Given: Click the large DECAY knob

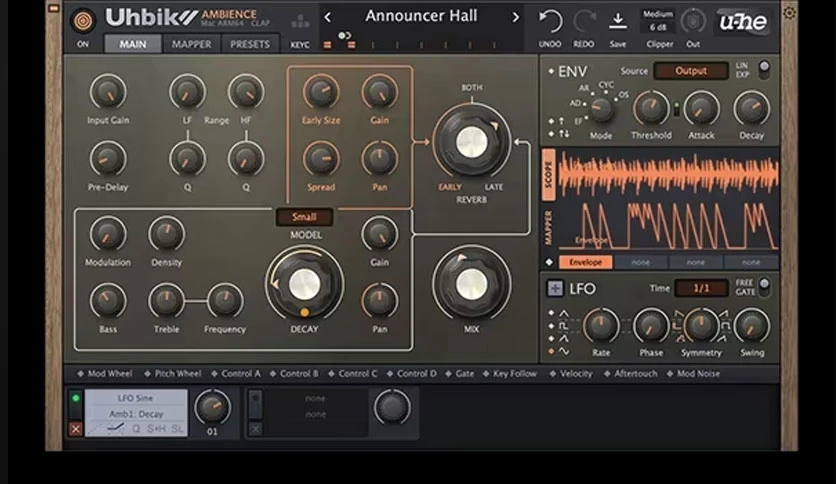Looking at the screenshot, I should (x=304, y=284).
